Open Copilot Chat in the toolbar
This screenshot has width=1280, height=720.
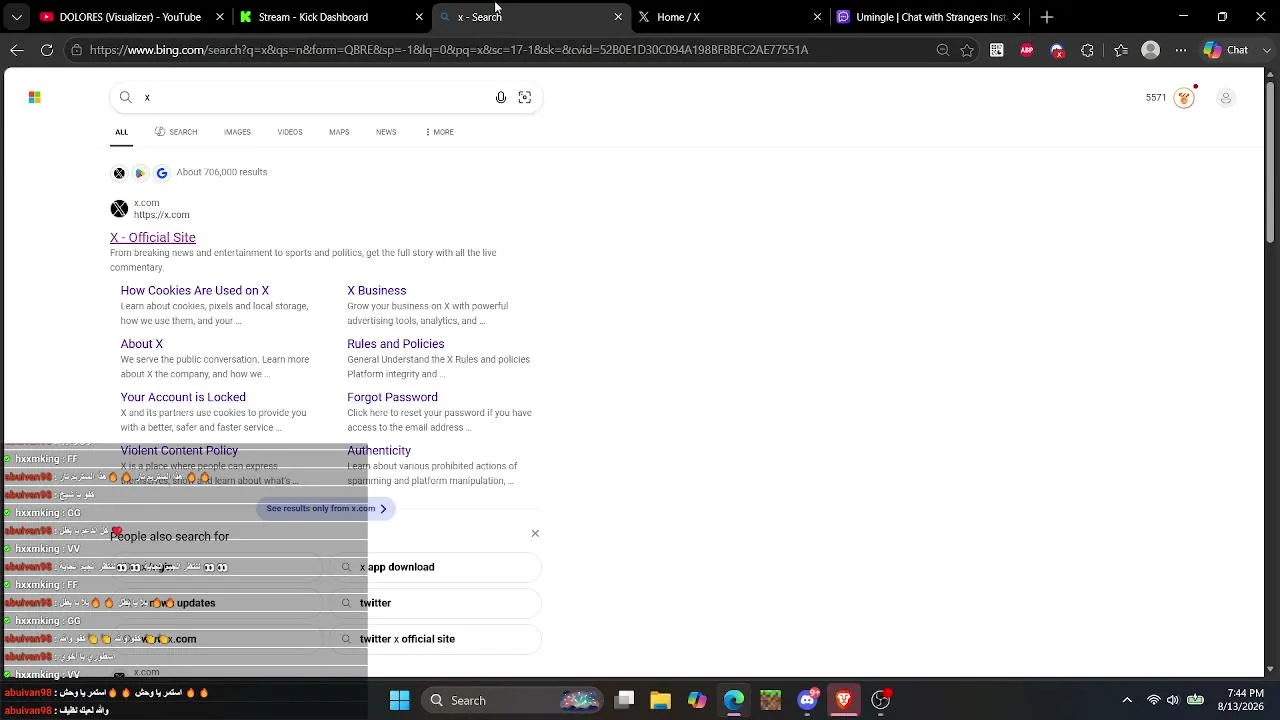[x=1226, y=50]
